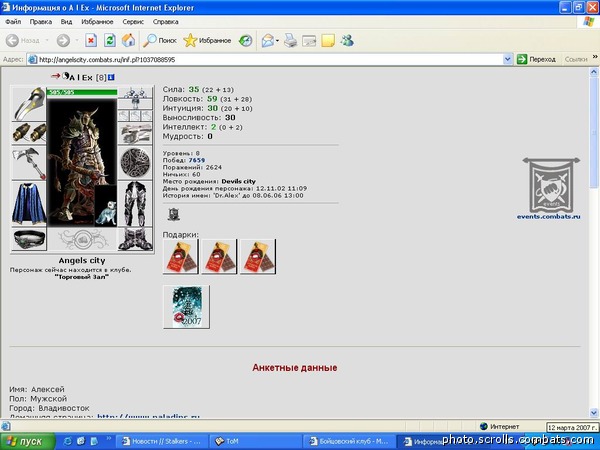The height and width of the screenshot is (450, 600).
Task: Open Favorites (Избранное) star button
Action: click(207, 40)
